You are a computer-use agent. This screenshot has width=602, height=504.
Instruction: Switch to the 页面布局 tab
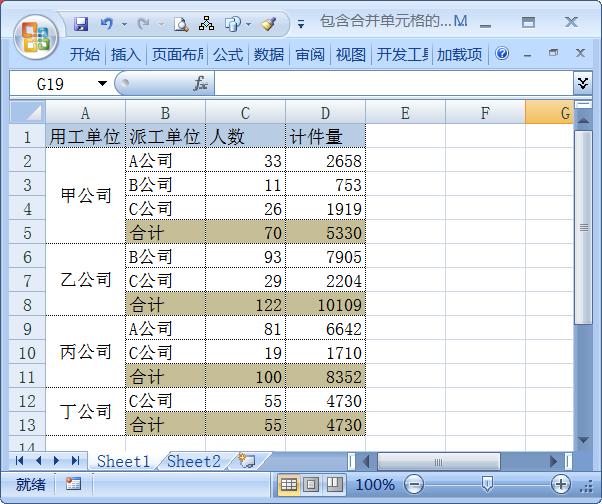coord(177,55)
